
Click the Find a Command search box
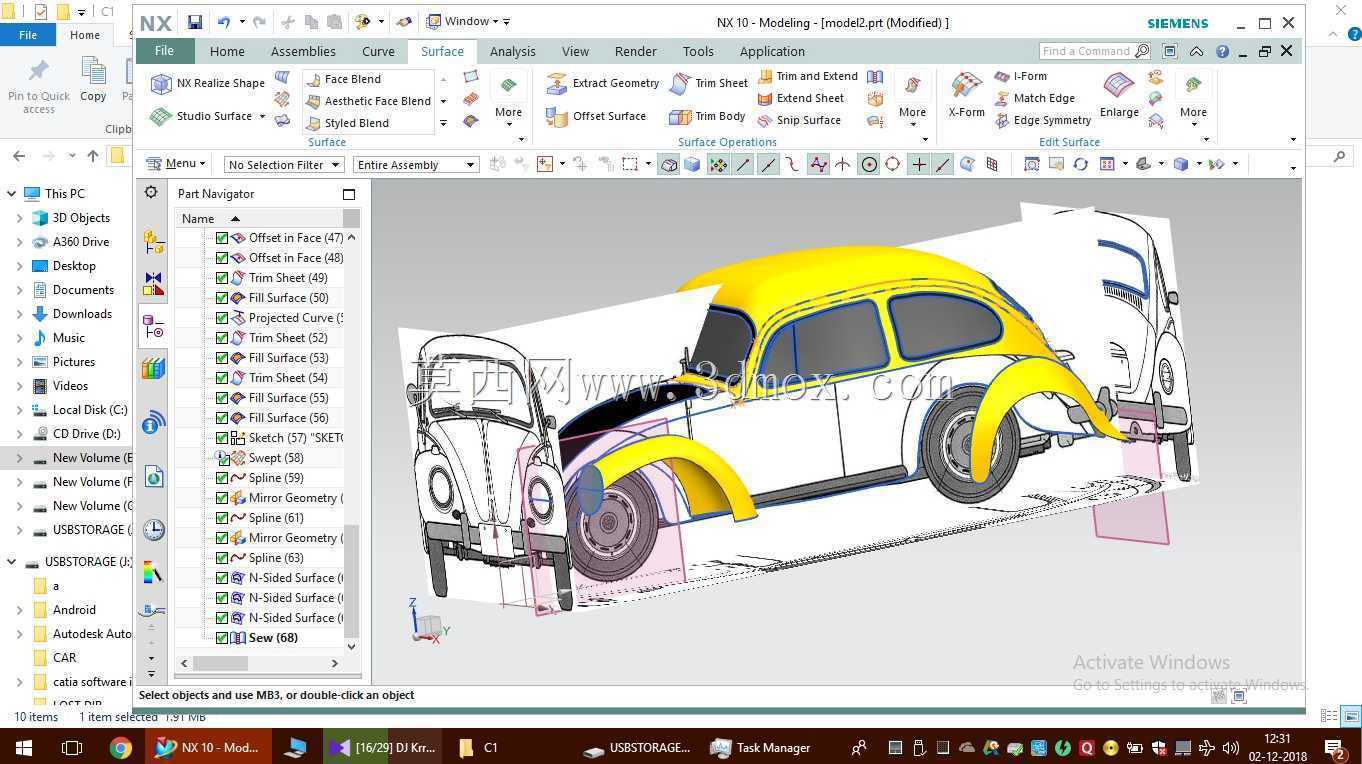[x=1093, y=51]
